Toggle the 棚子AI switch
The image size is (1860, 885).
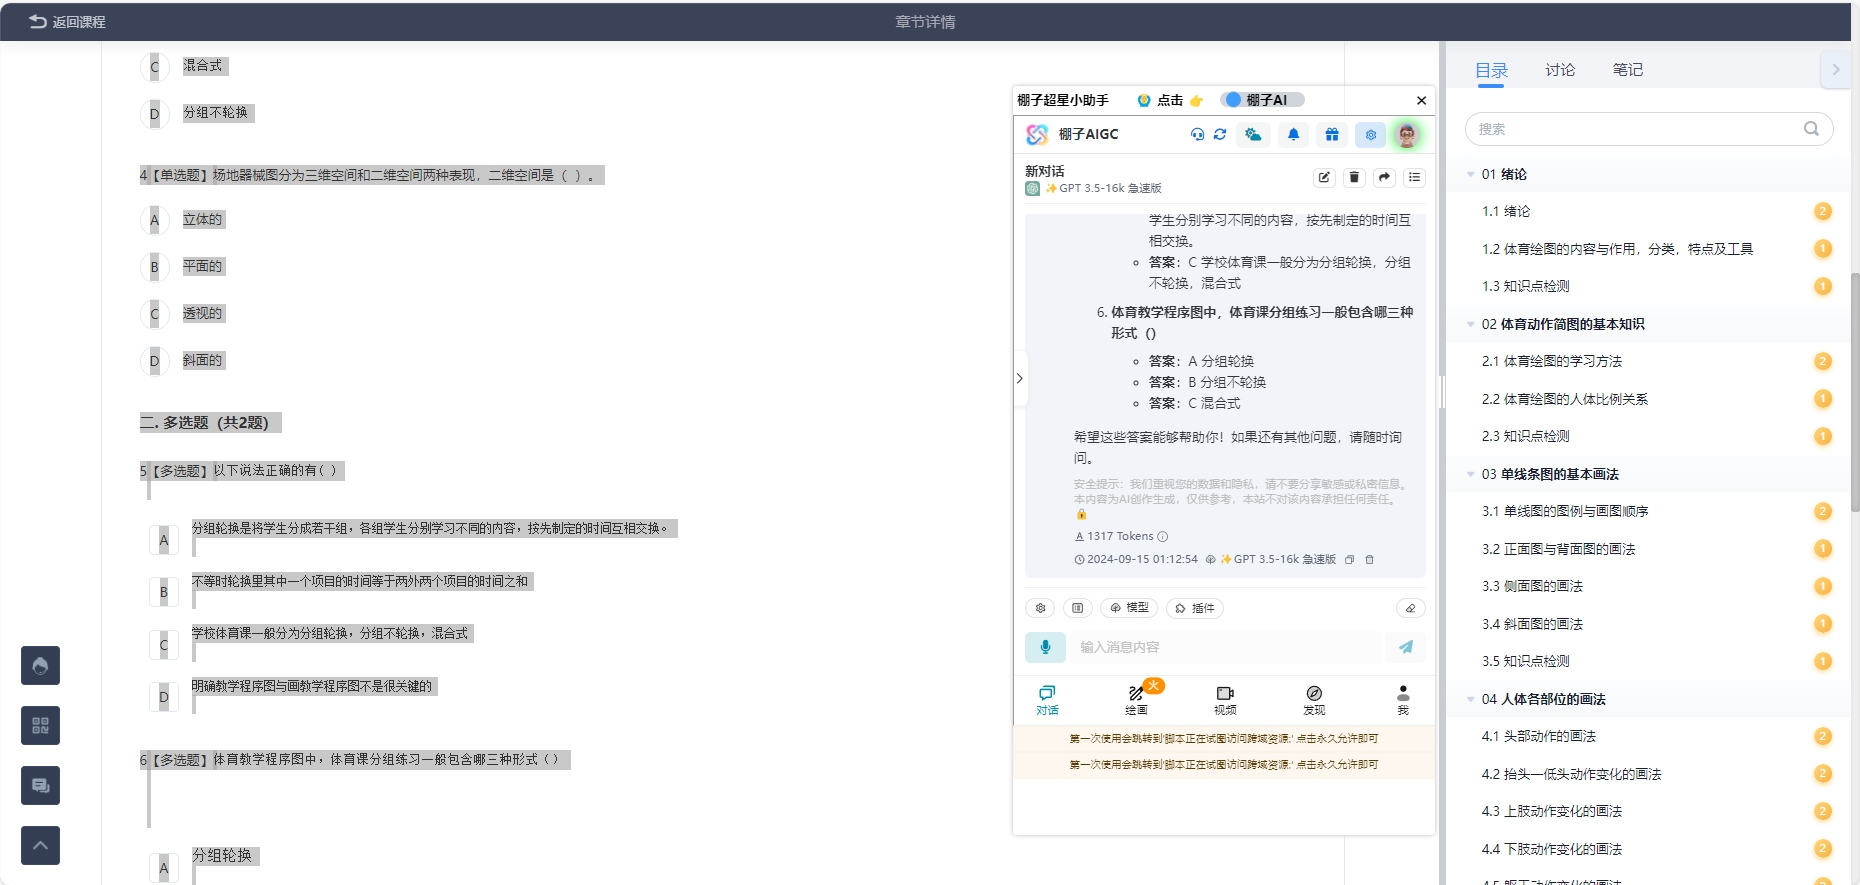click(1233, 100)
